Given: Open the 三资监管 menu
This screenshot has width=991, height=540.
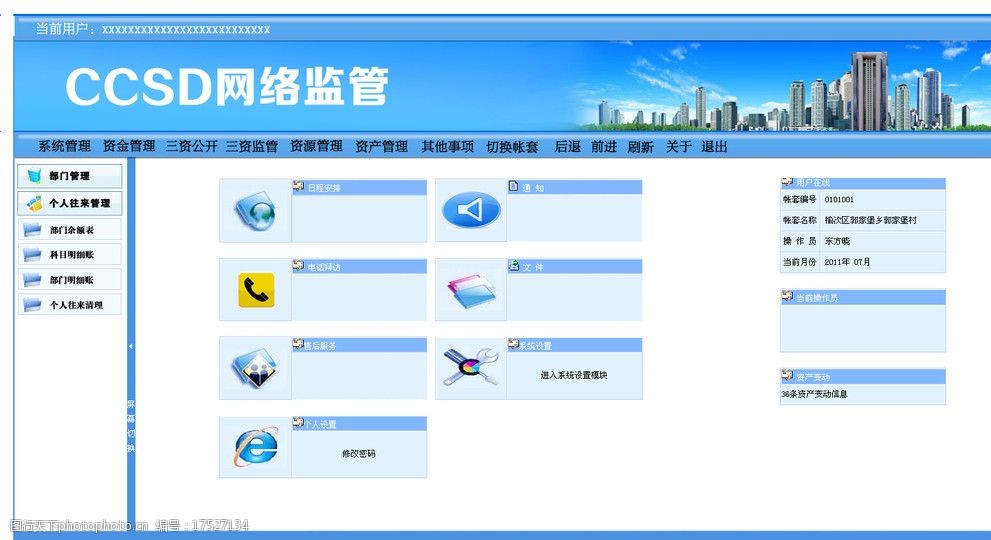Looking at the screenshot, I should point(252,147).
